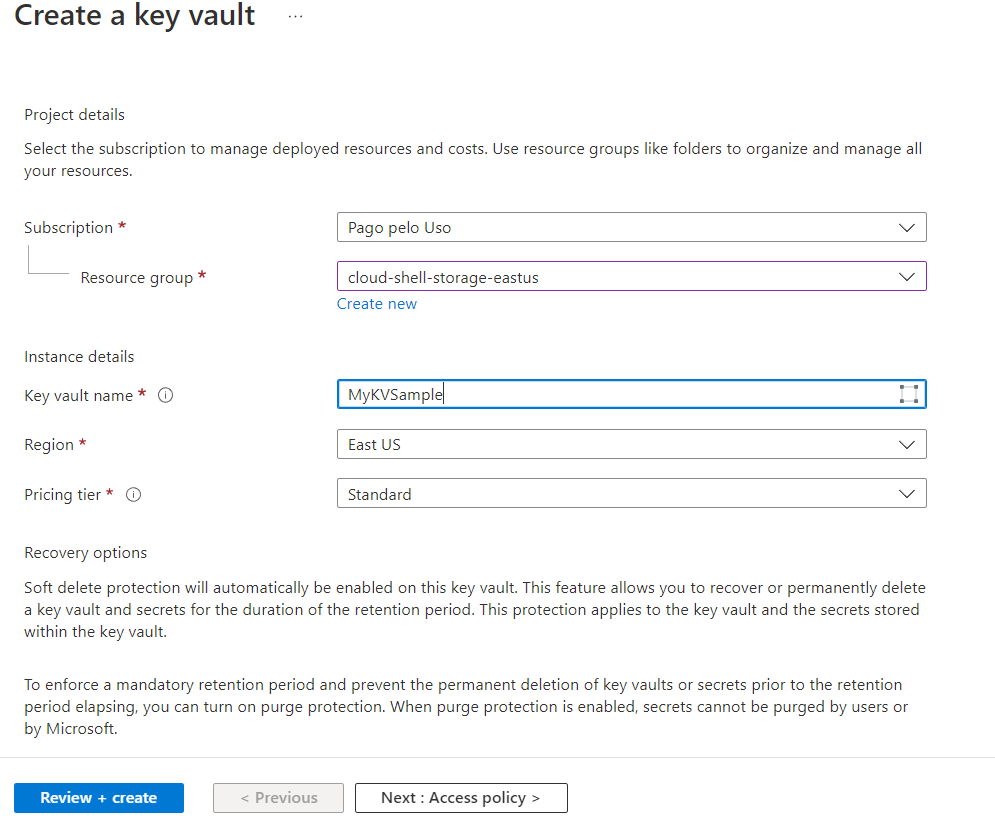Open the Subscription dropdown showing Pago pelo Uso
This screenshot has height=835, width=995.
pos(631,227)
